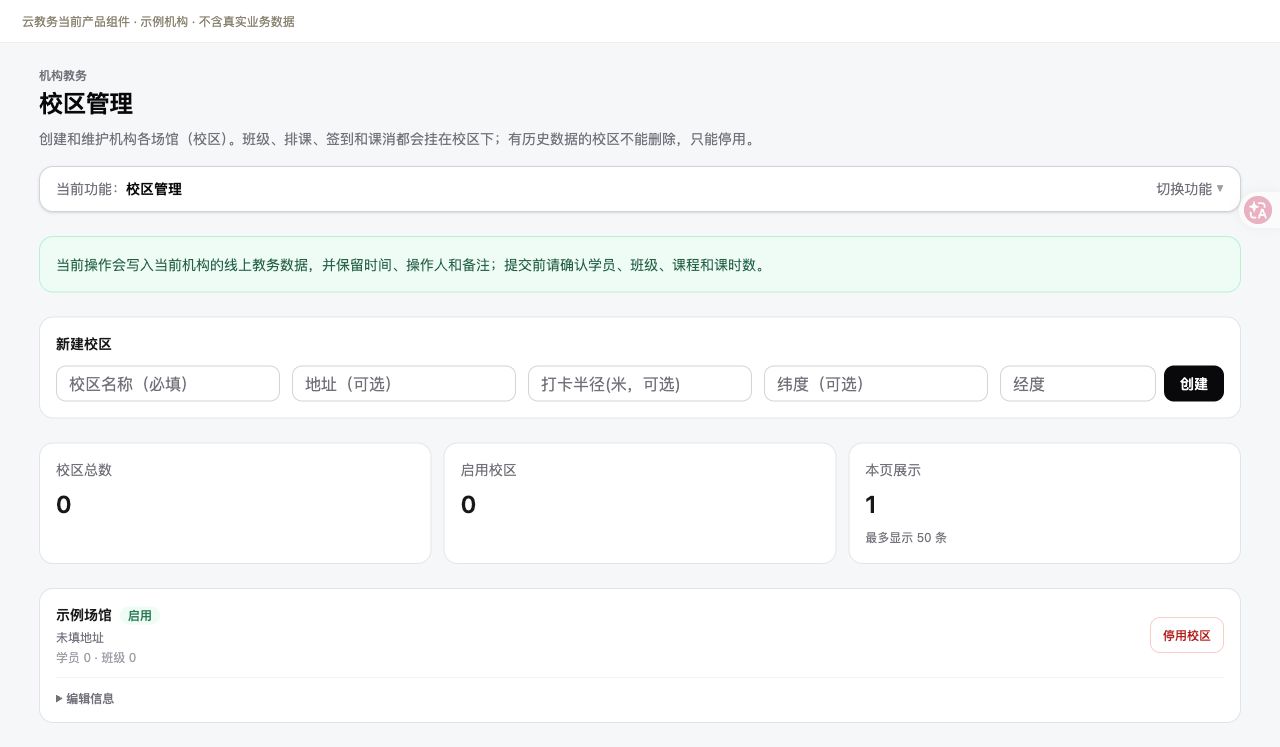This screenshot has height=747, width=1280.
Task: Click the 纬度（可选） input field
Action: [876, 384]
